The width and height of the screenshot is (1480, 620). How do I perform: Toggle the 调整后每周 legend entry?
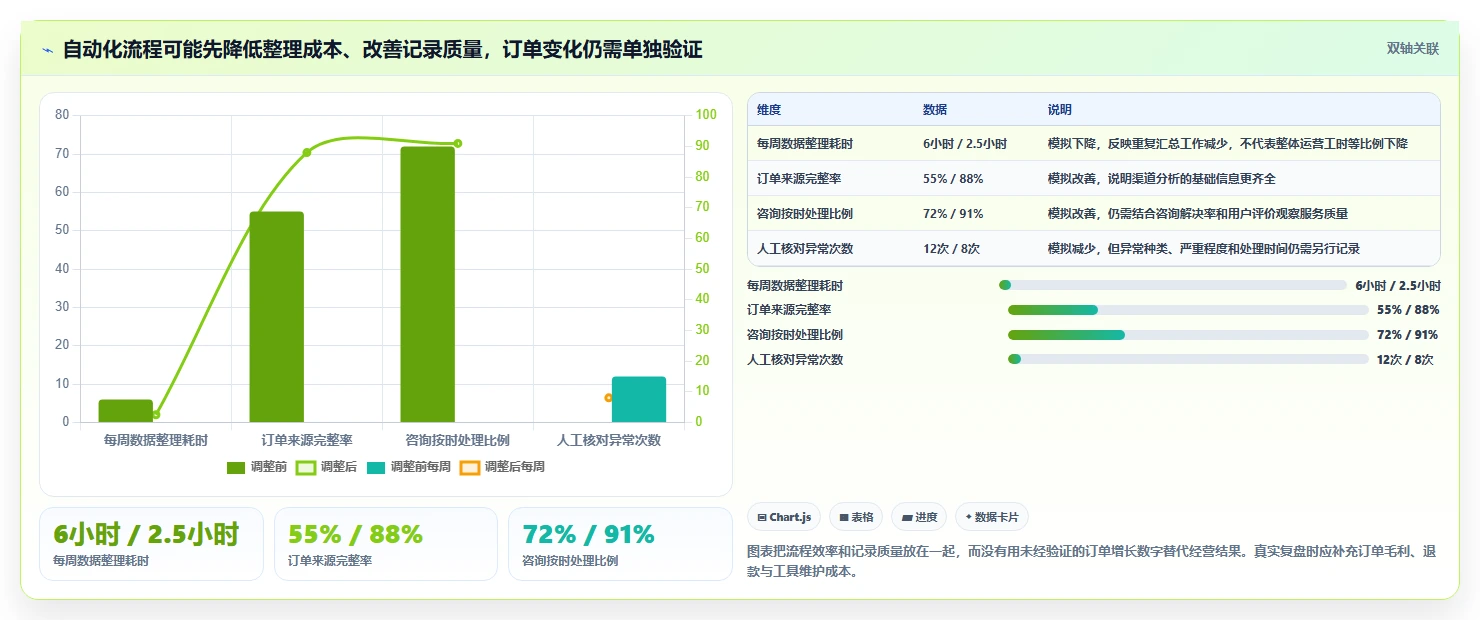502,467
